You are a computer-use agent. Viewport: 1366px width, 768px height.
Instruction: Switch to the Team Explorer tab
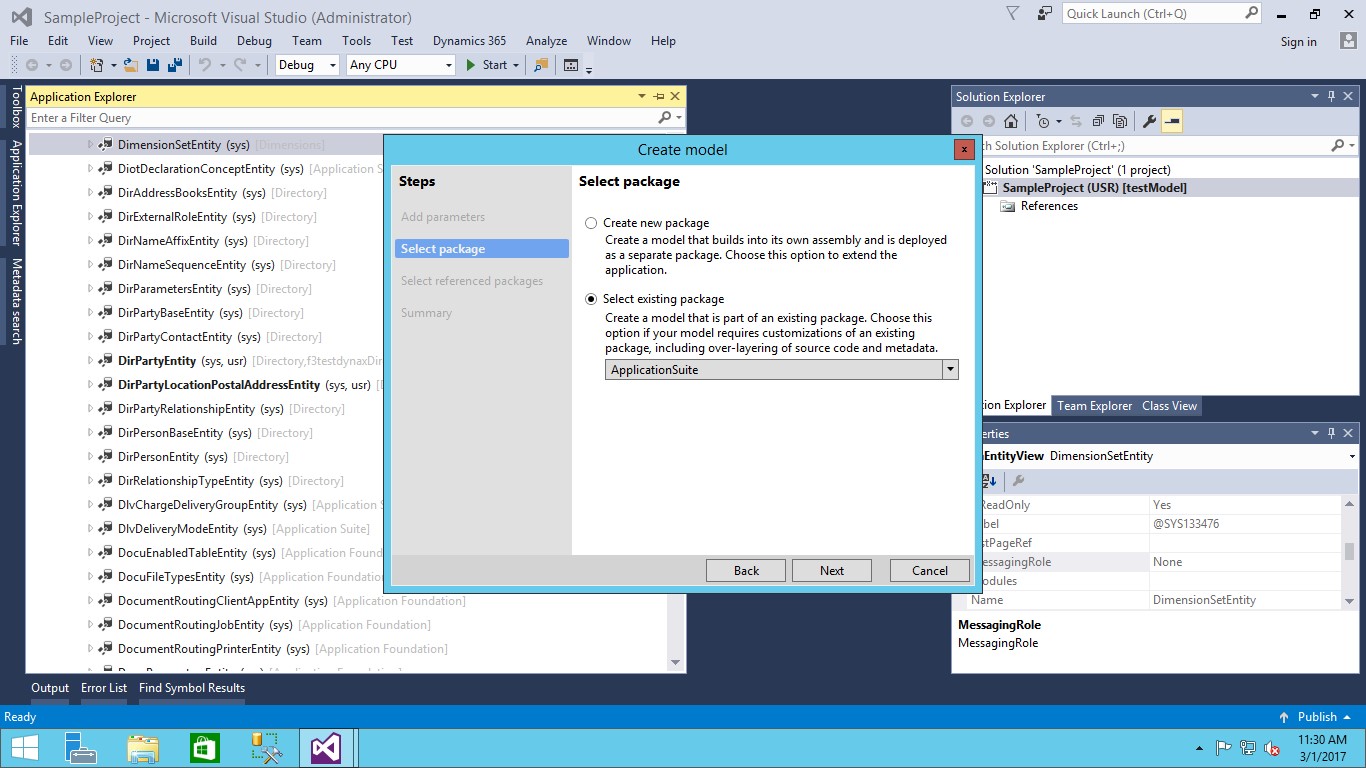click(1094, 406)
